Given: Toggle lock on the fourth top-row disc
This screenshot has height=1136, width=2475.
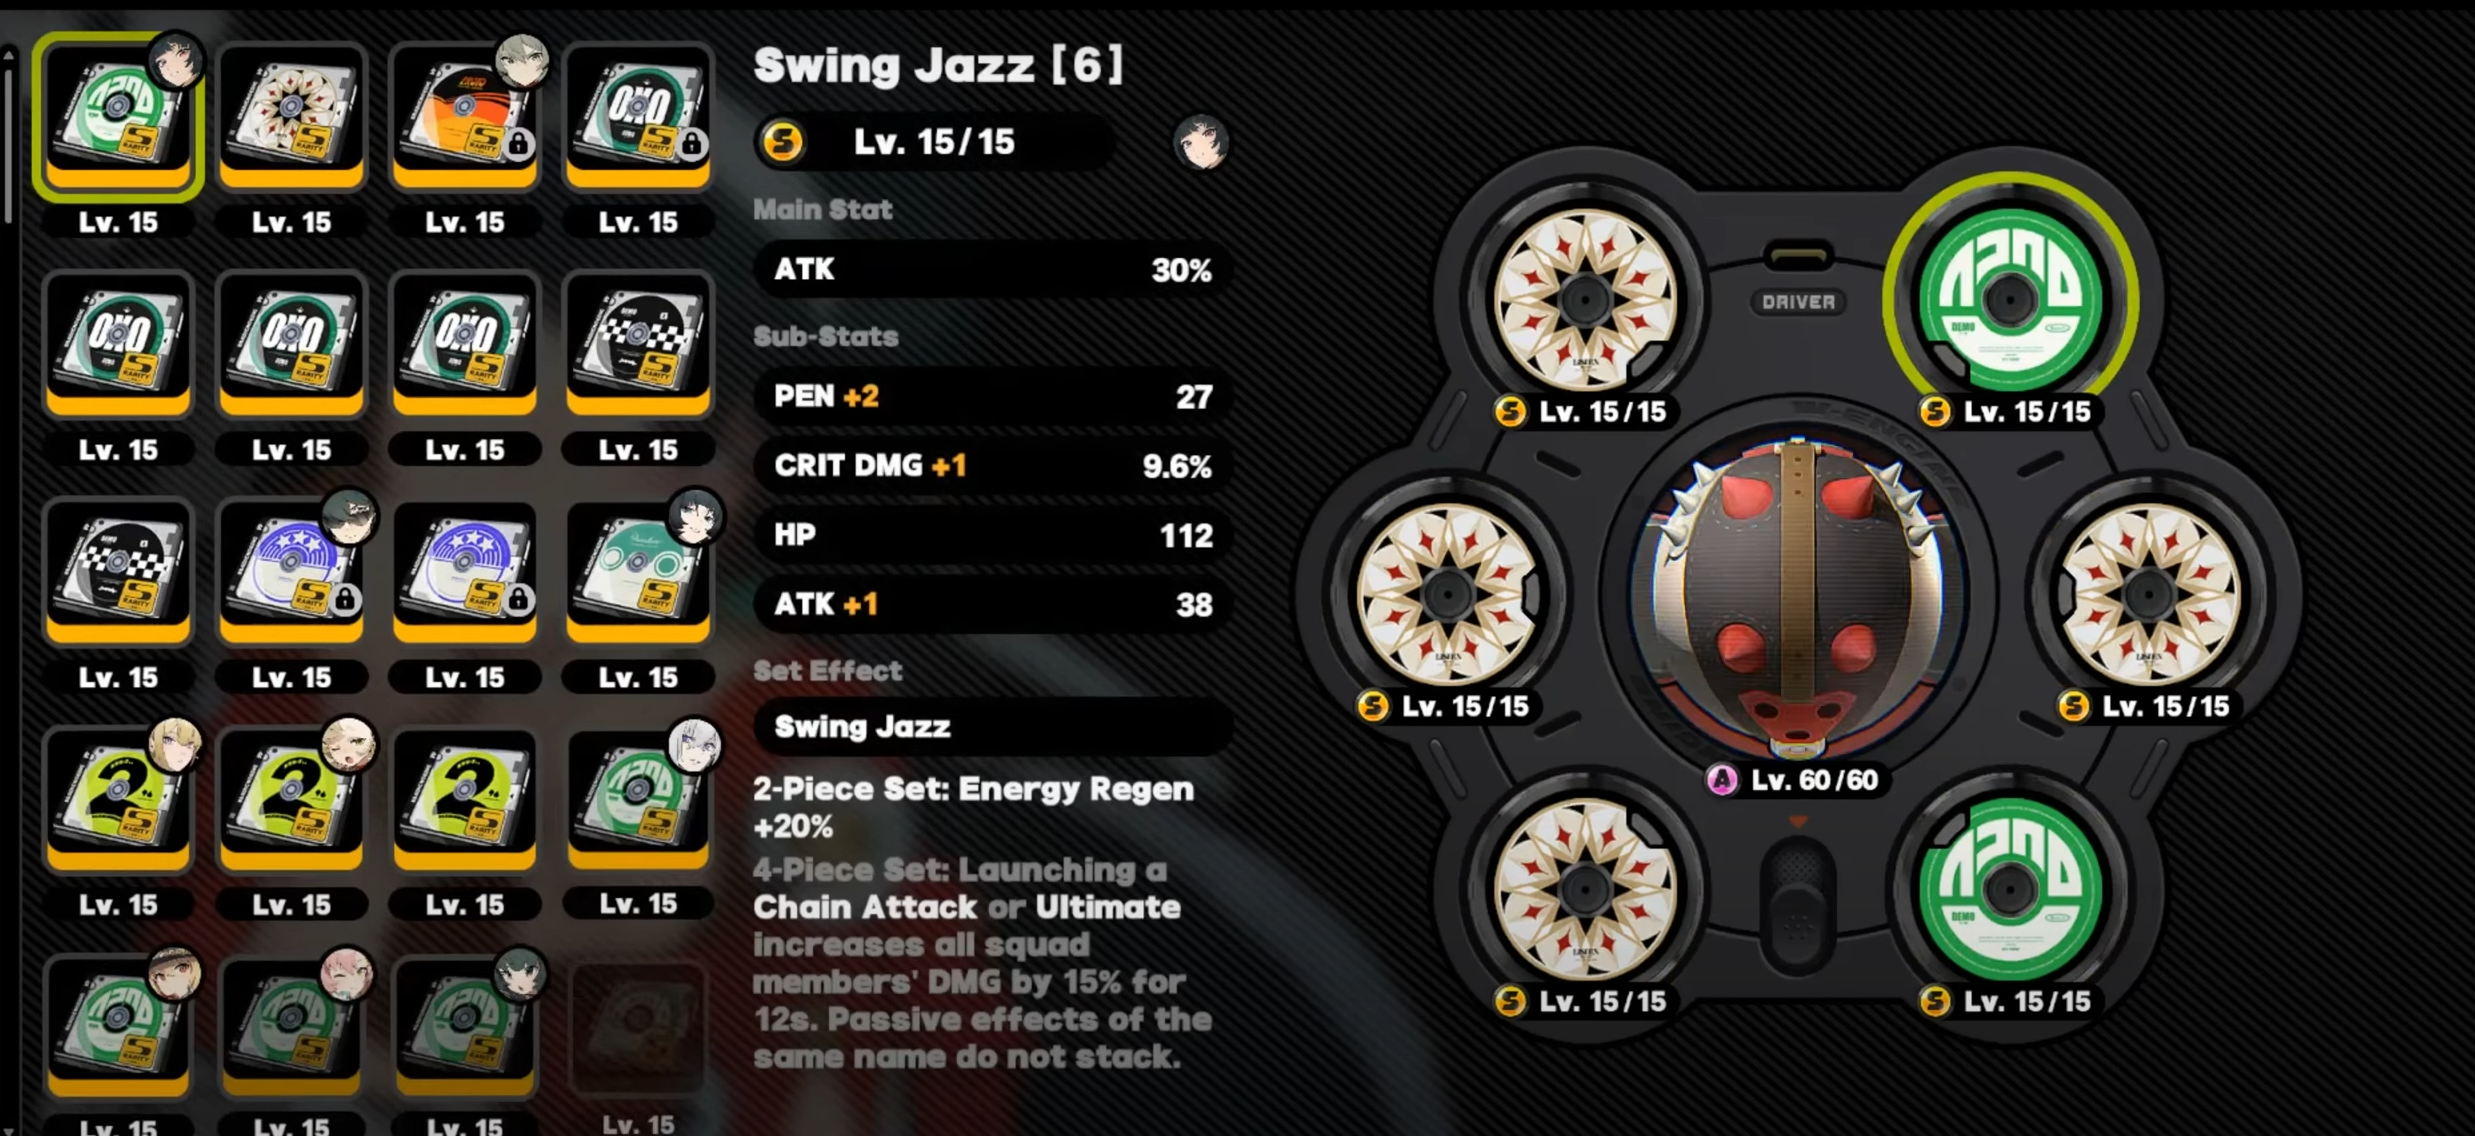Looking at the screenshot, I should point(691,145).
